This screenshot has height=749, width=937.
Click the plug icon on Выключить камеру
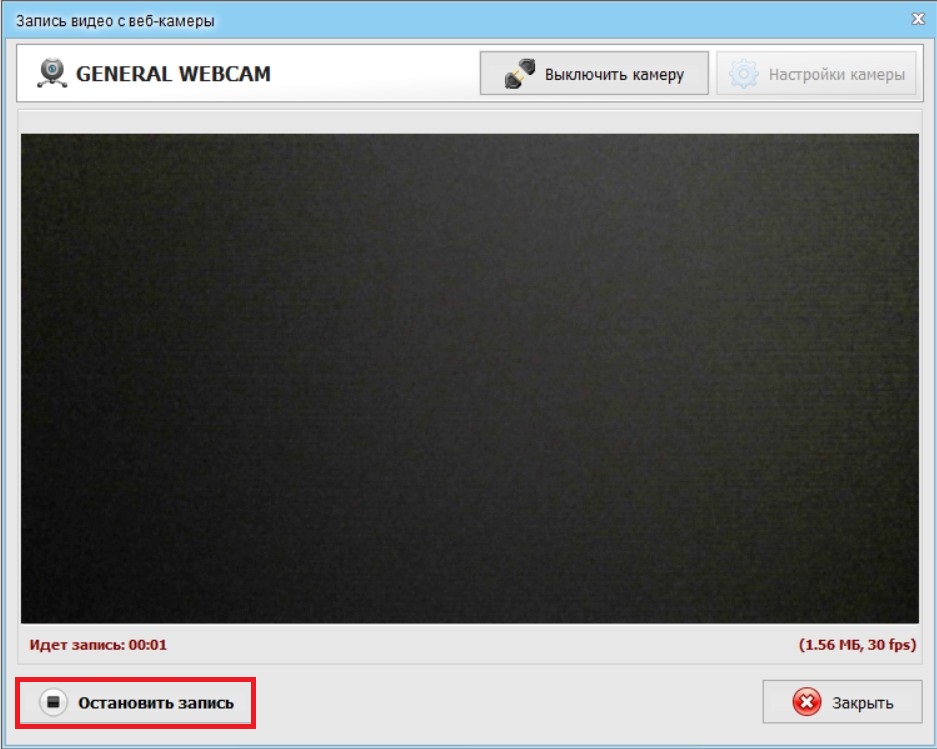pos(519,74)
